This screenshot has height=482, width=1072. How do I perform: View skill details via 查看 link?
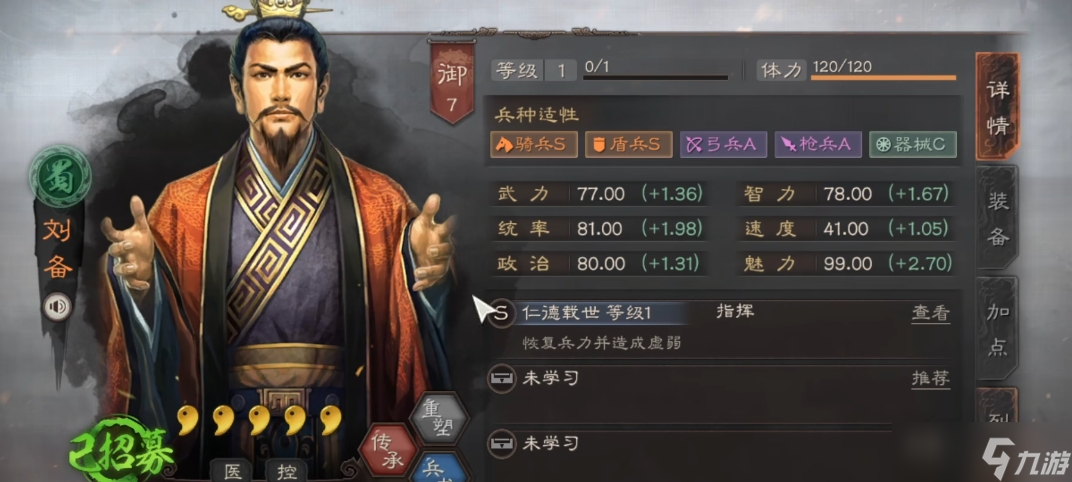930,313
